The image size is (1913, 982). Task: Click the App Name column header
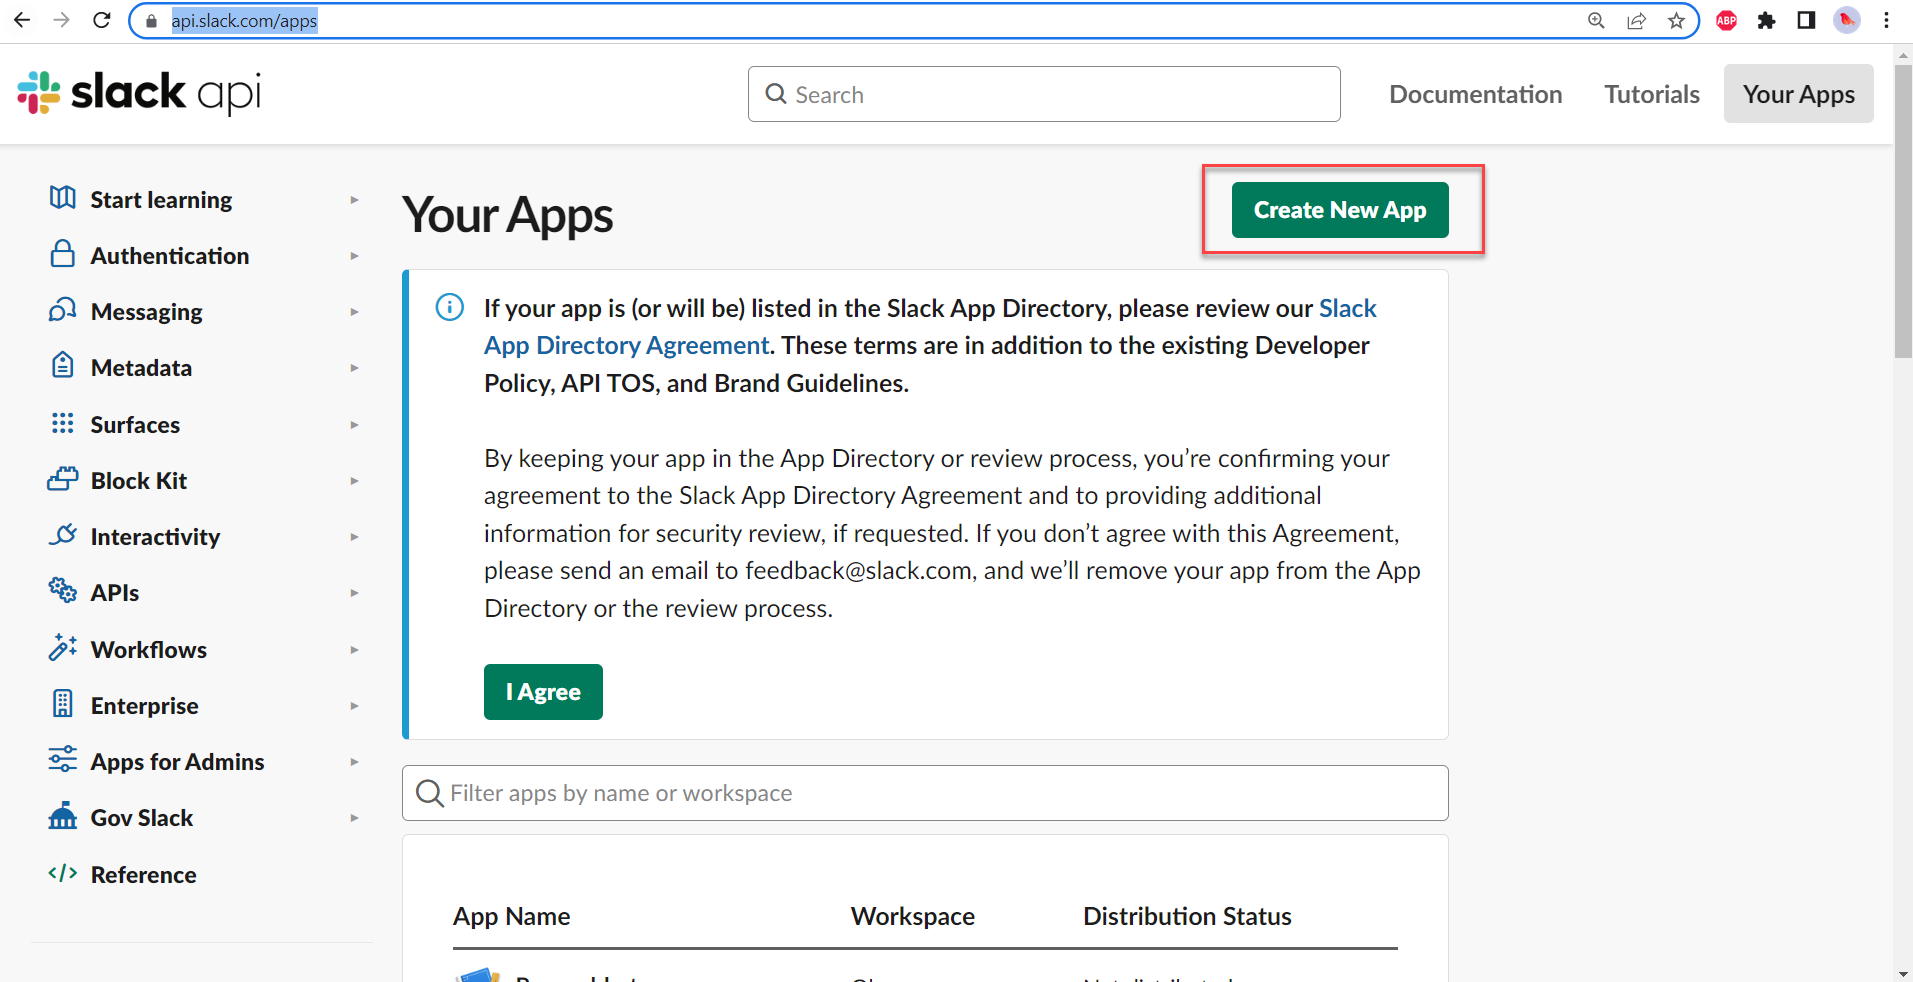coord(511,916)
